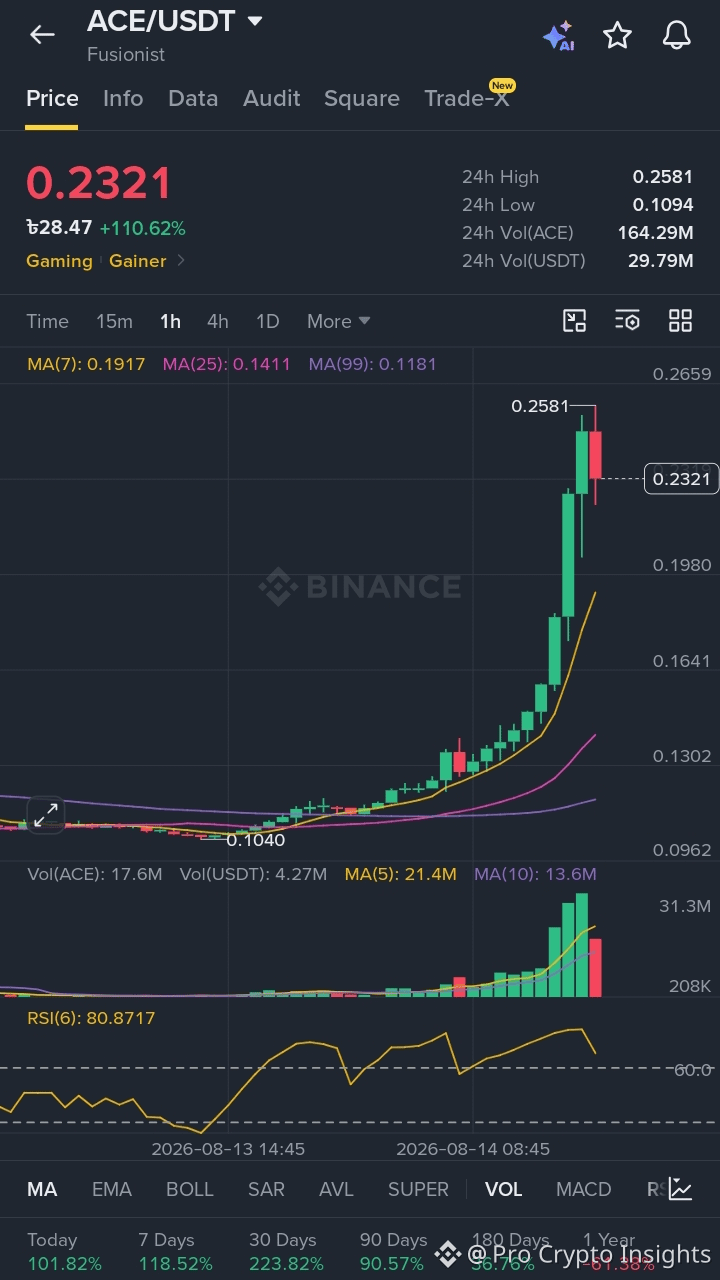Open the grid layout icon
The image size is (720, 1280).
680,321
